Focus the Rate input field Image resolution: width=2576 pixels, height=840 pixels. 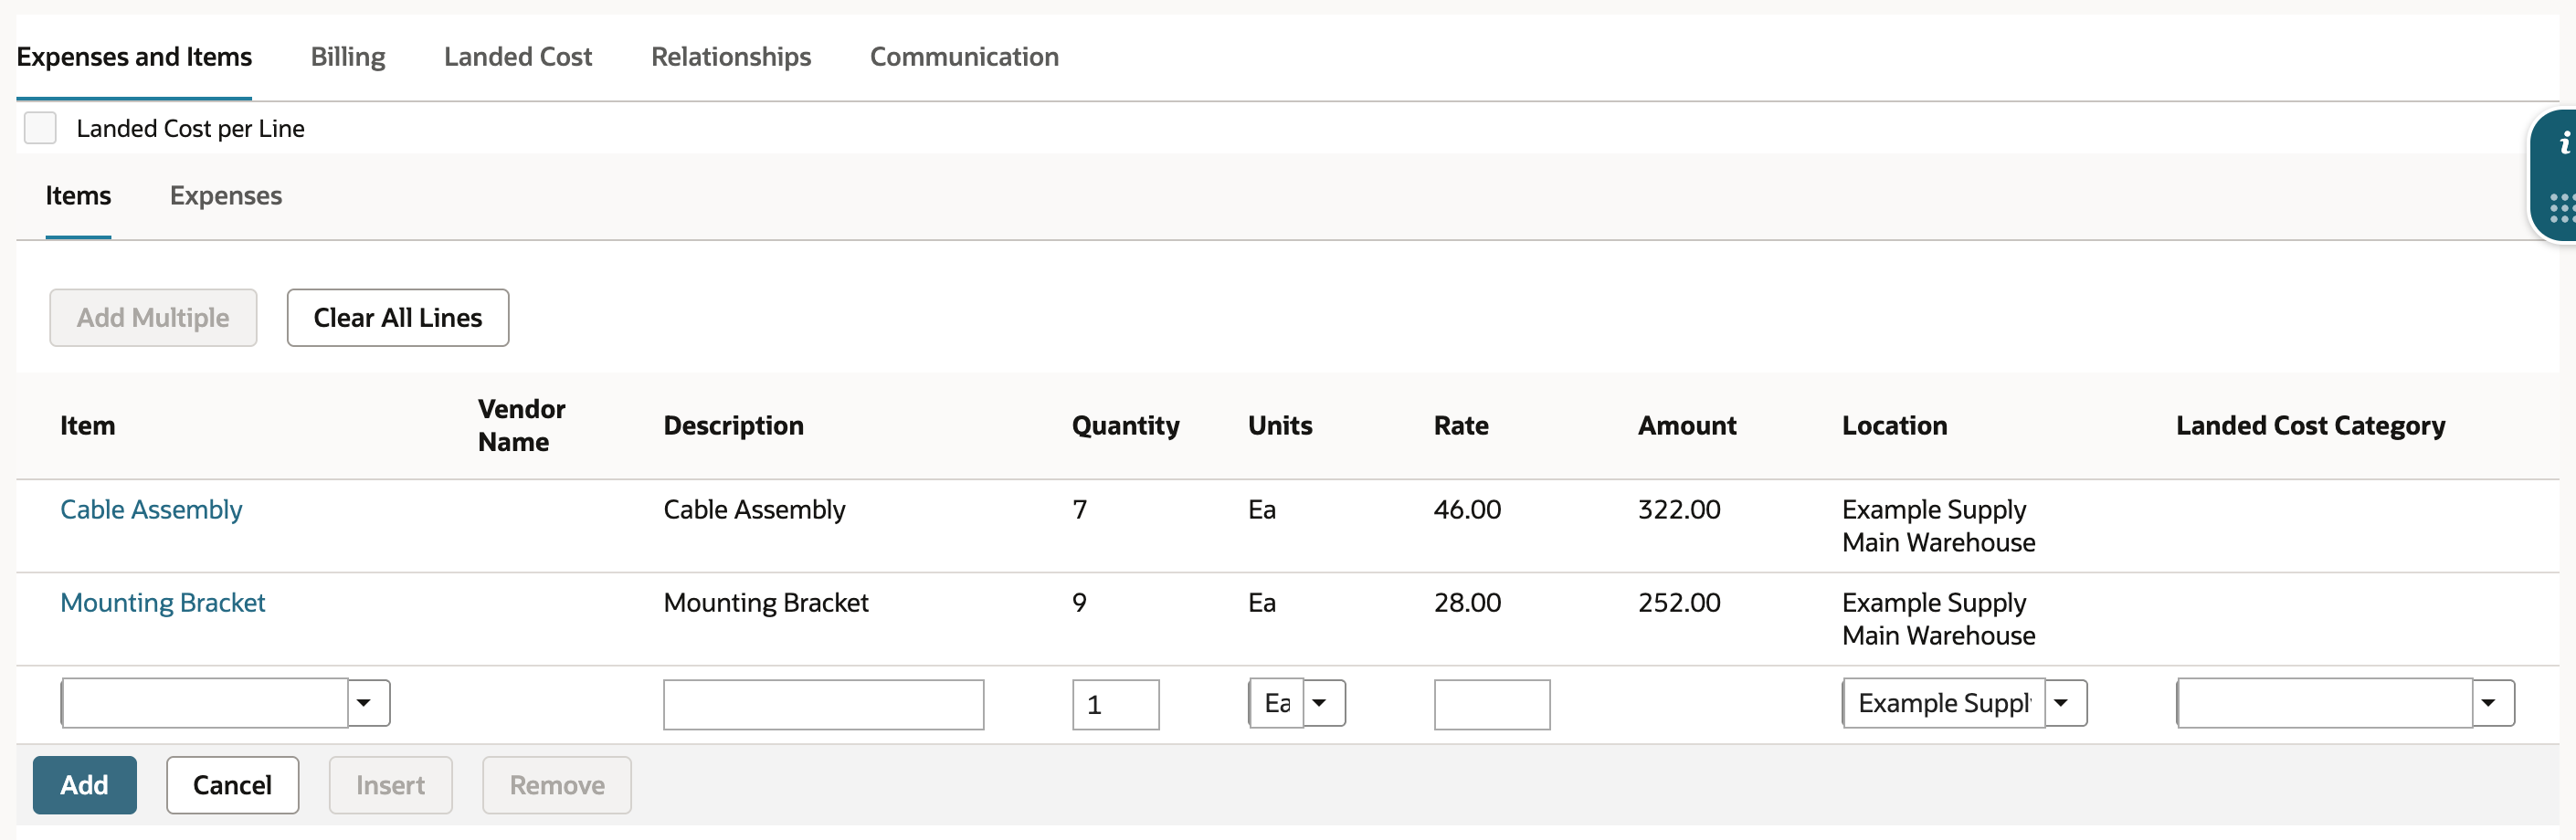coord(1491,704)
